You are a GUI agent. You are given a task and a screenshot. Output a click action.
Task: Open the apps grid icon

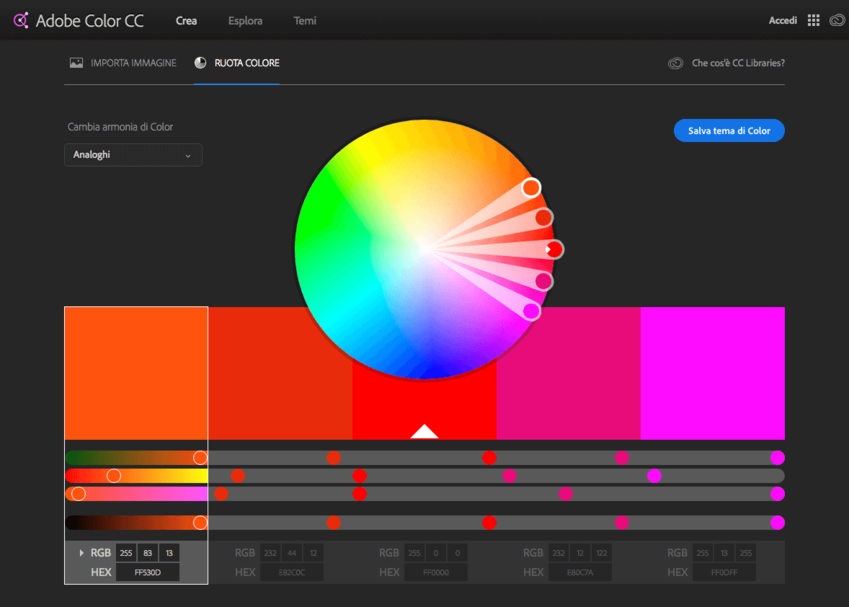[x=813, y=21]
